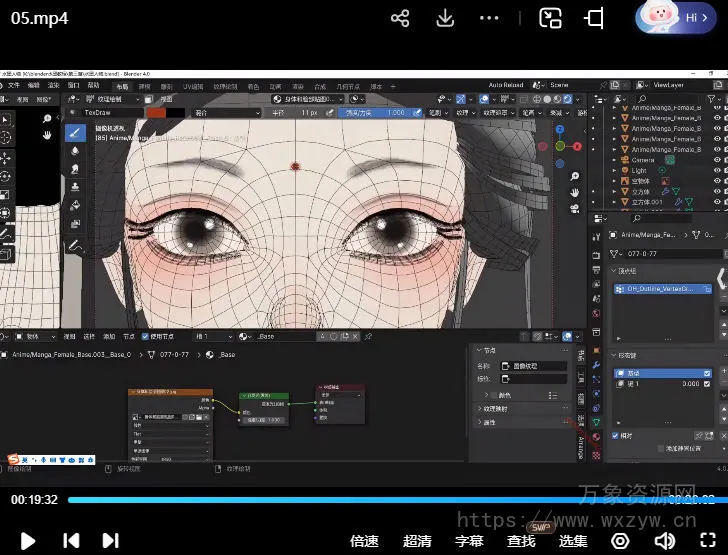The width and height of the screenshot is (728, 555).
Task: Click the red brush color swatch
Action: (x=157, y=113)
